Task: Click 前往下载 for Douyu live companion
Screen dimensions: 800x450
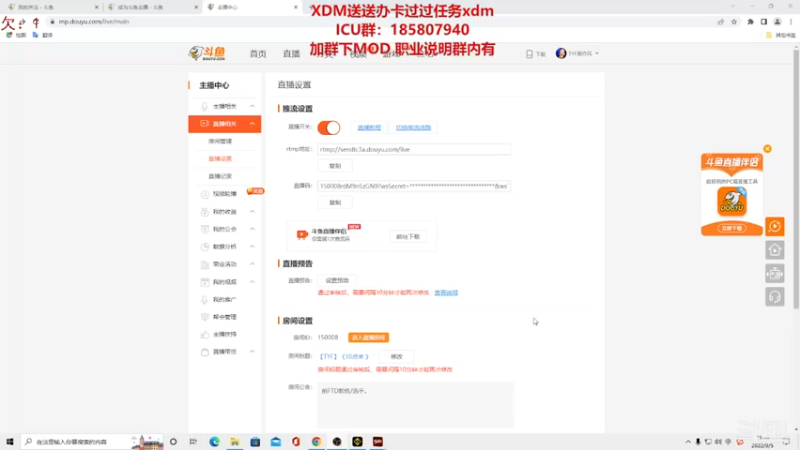Action: pyautogui.click(x=408, y=237)
